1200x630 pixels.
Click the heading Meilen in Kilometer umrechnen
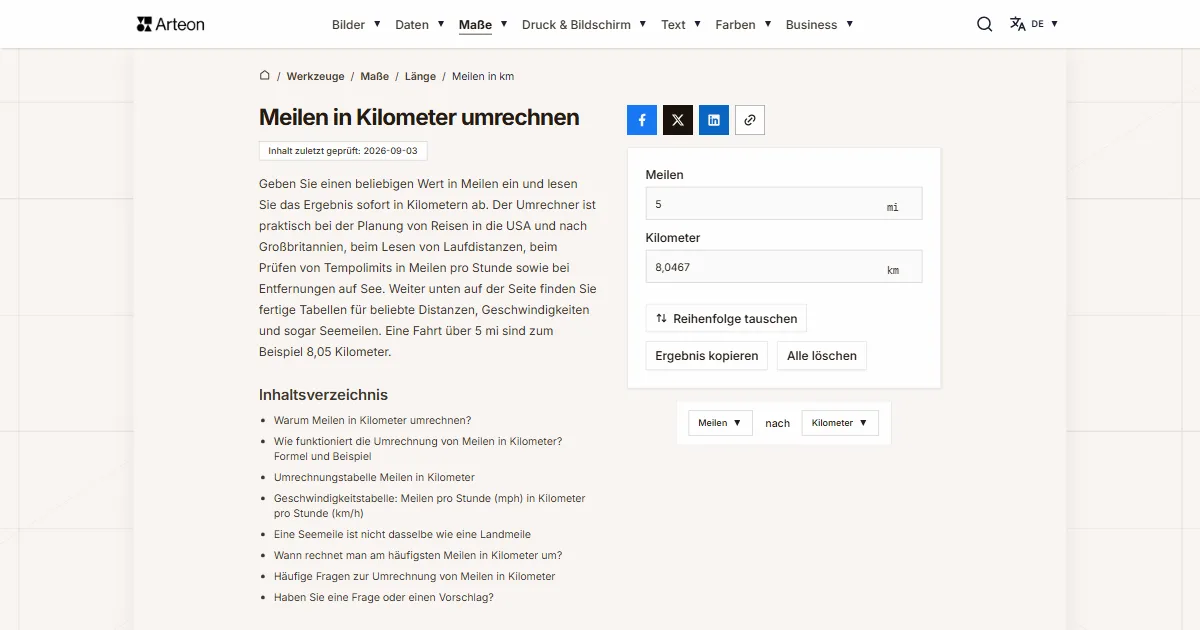coord(419,117)
